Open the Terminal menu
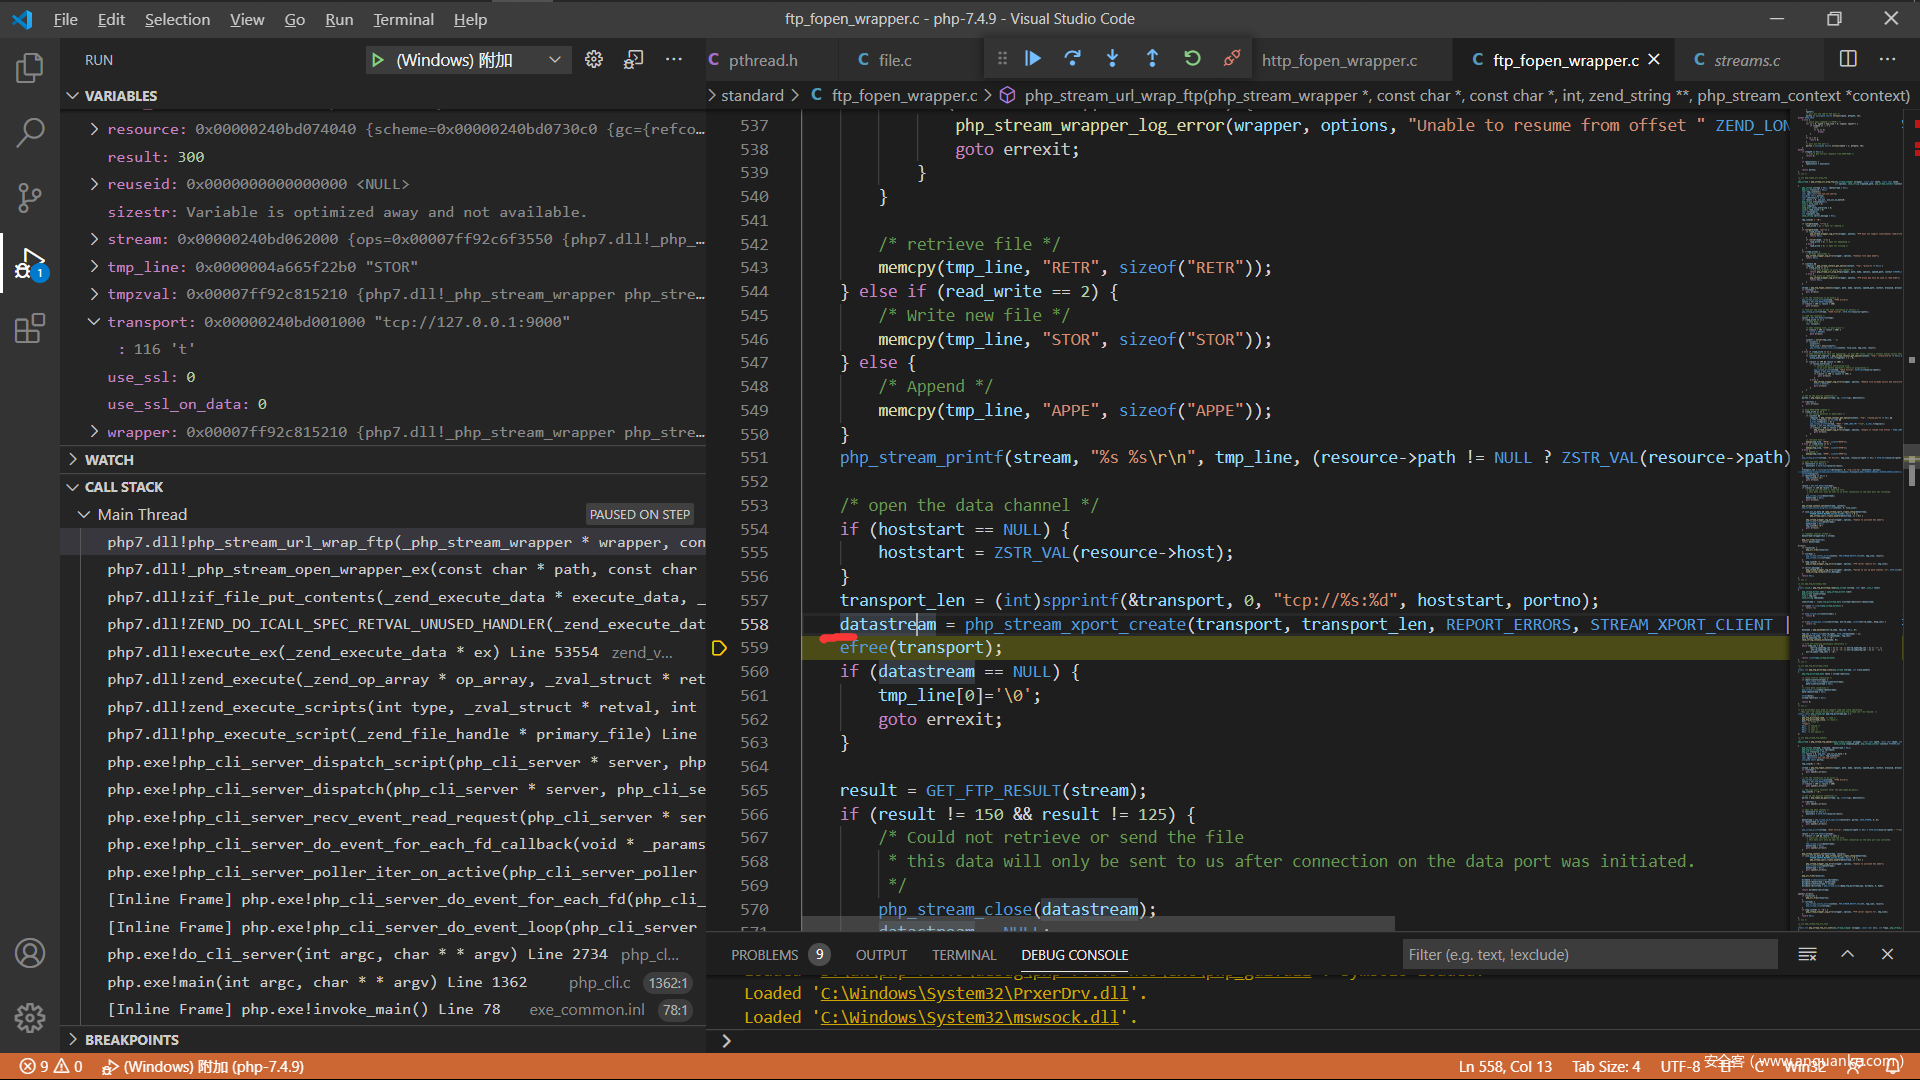 coord(403,19)
